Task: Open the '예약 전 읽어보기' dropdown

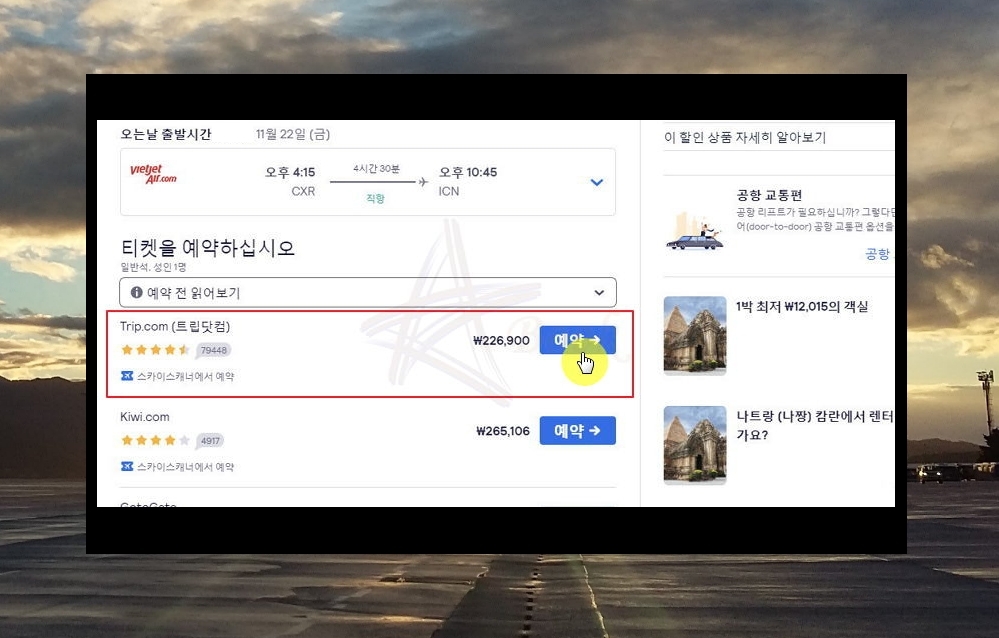Action: (x=368, y=293)
